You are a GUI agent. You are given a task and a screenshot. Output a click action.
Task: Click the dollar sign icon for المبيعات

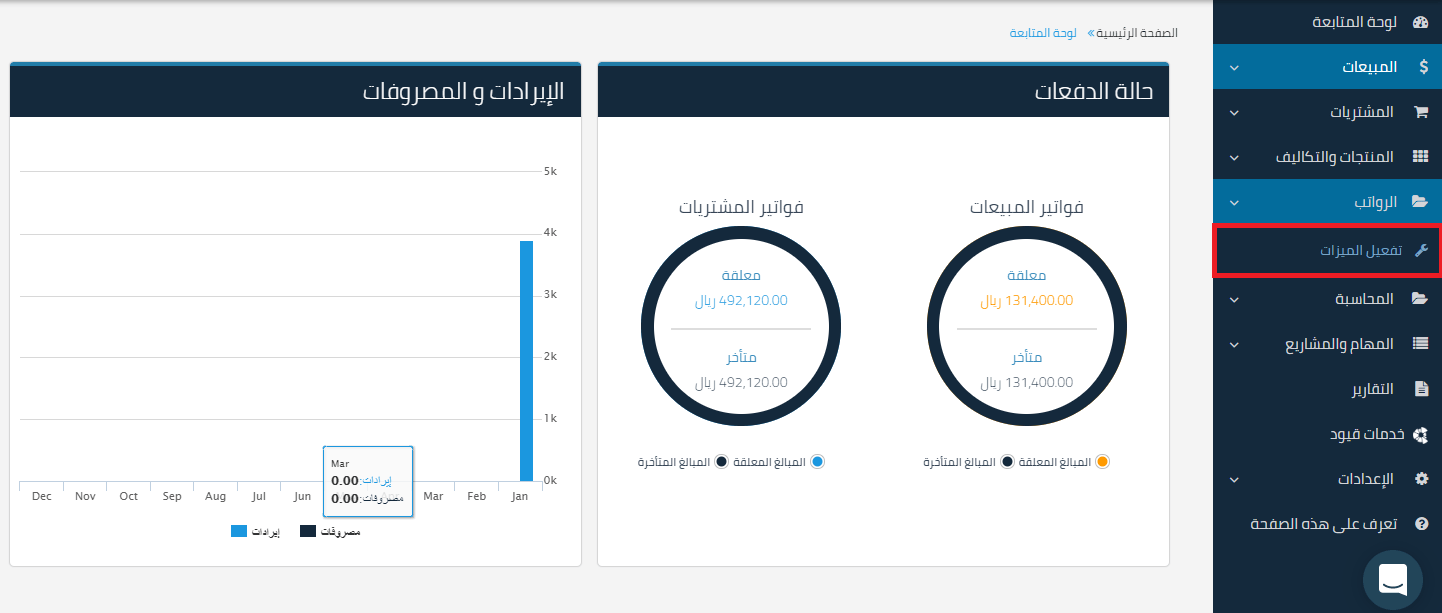1423,67
